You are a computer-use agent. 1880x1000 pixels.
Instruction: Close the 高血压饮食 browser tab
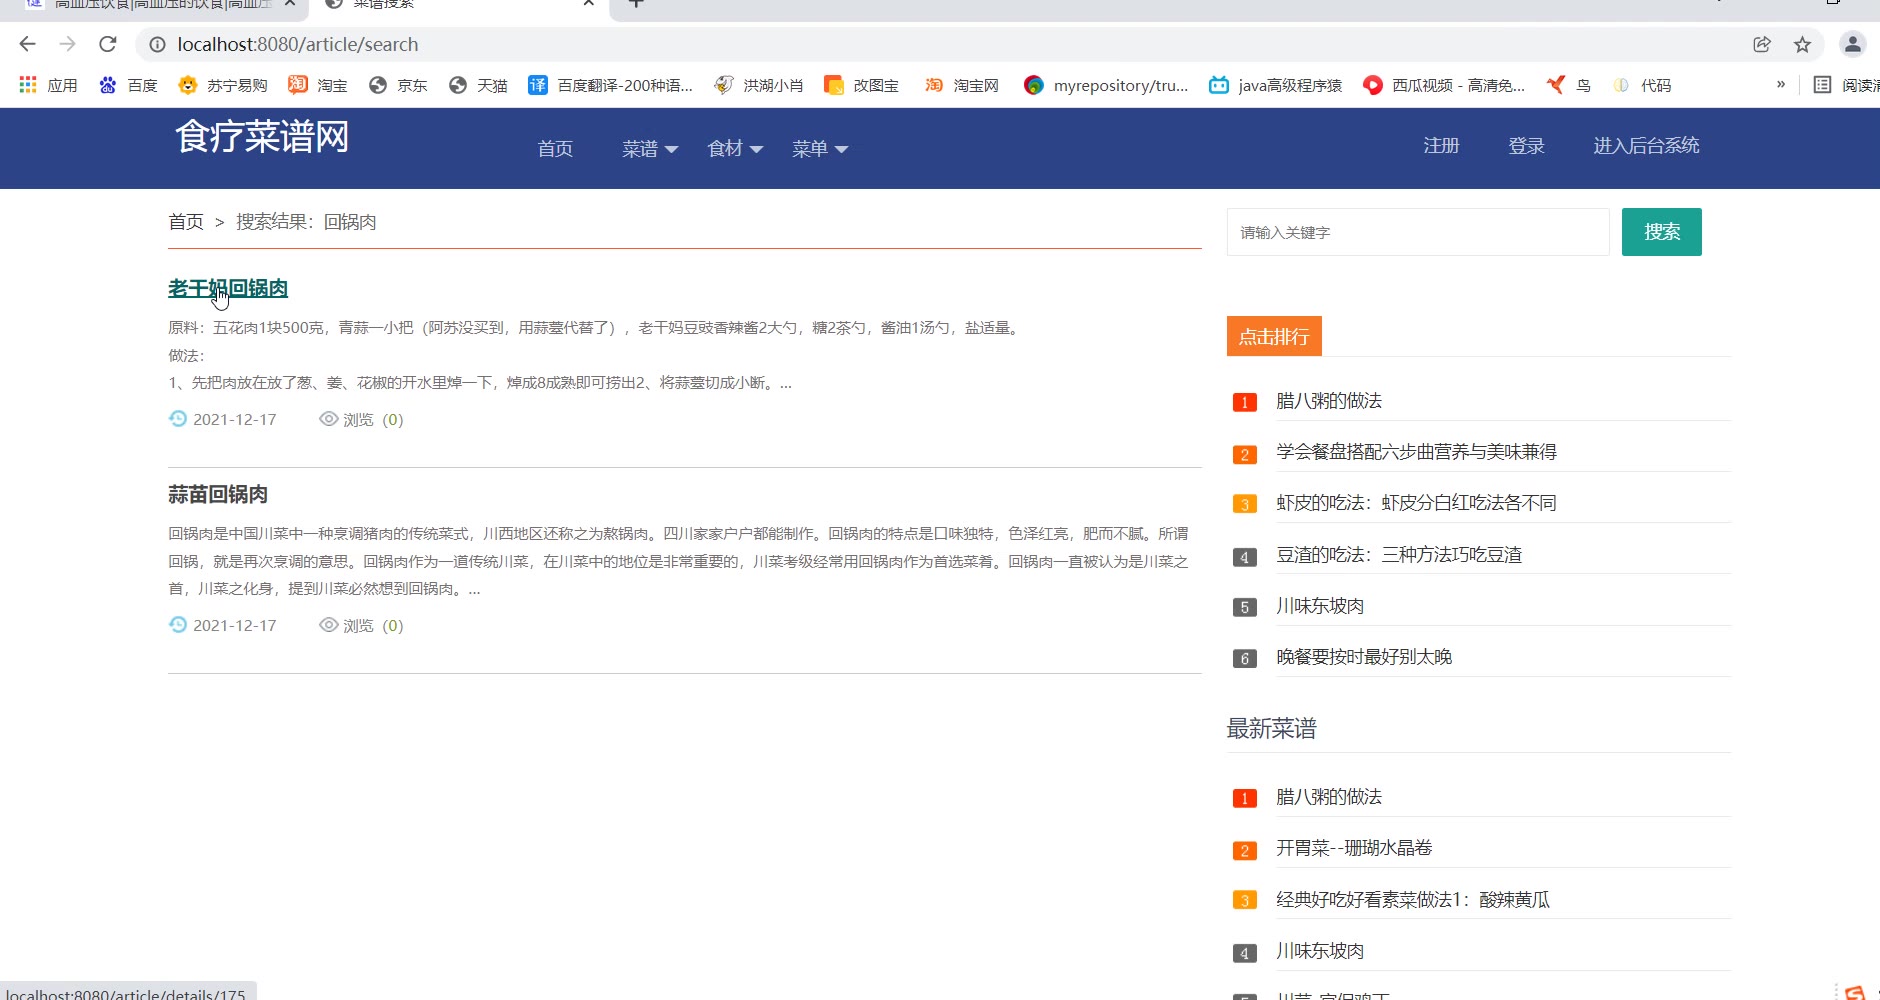290,3
